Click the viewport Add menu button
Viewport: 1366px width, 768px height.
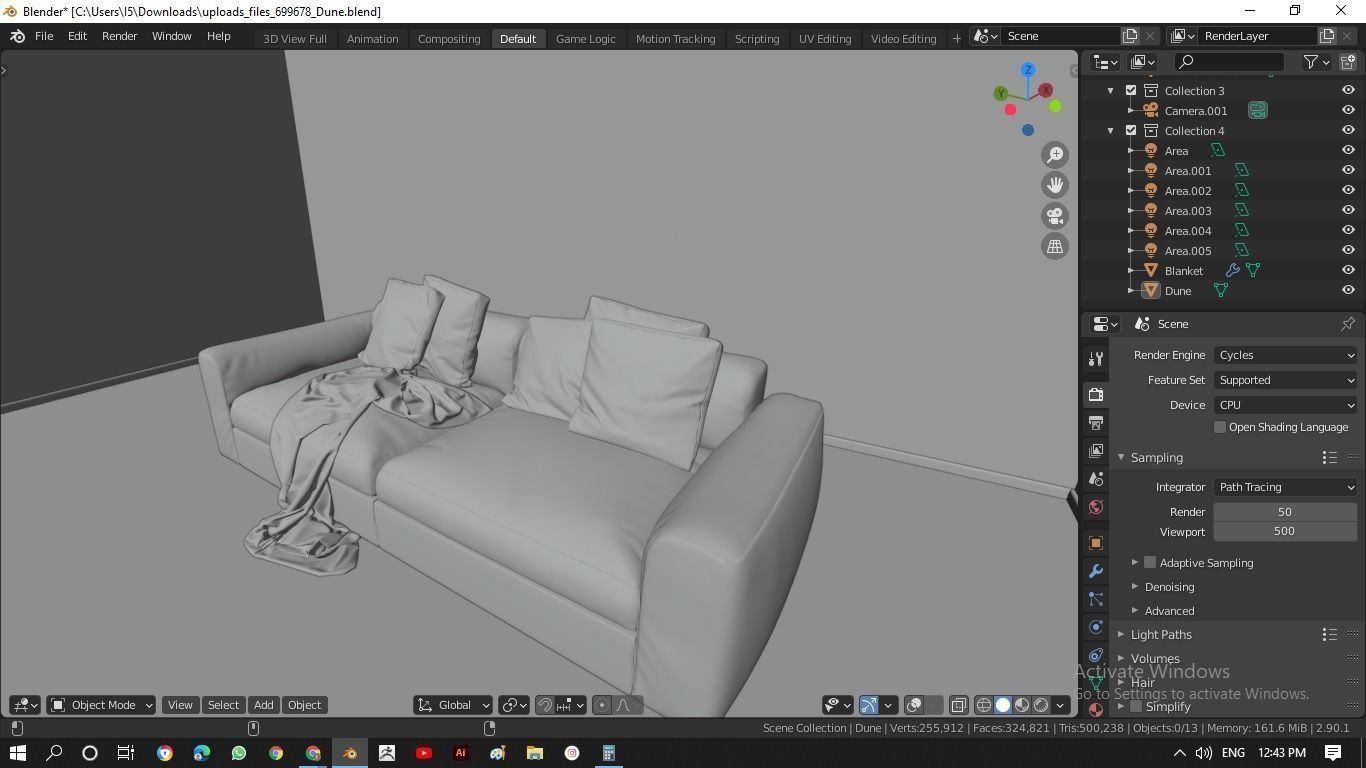tap(263, 705)
